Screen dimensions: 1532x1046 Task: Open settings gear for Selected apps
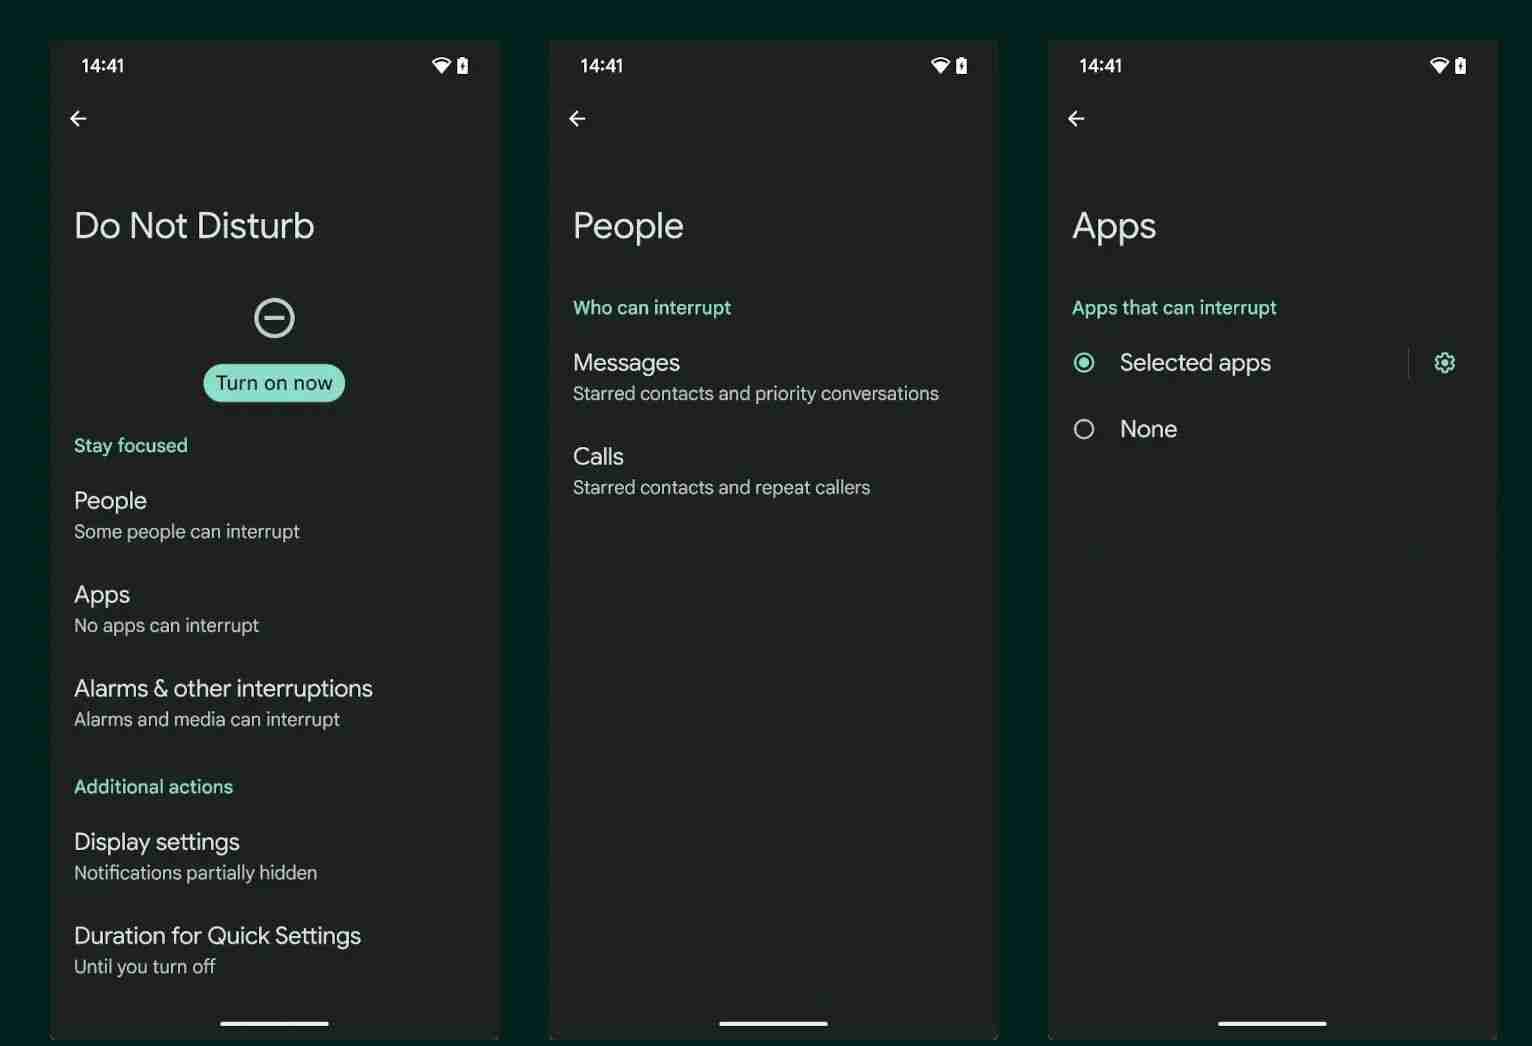tap(1444, 363)
